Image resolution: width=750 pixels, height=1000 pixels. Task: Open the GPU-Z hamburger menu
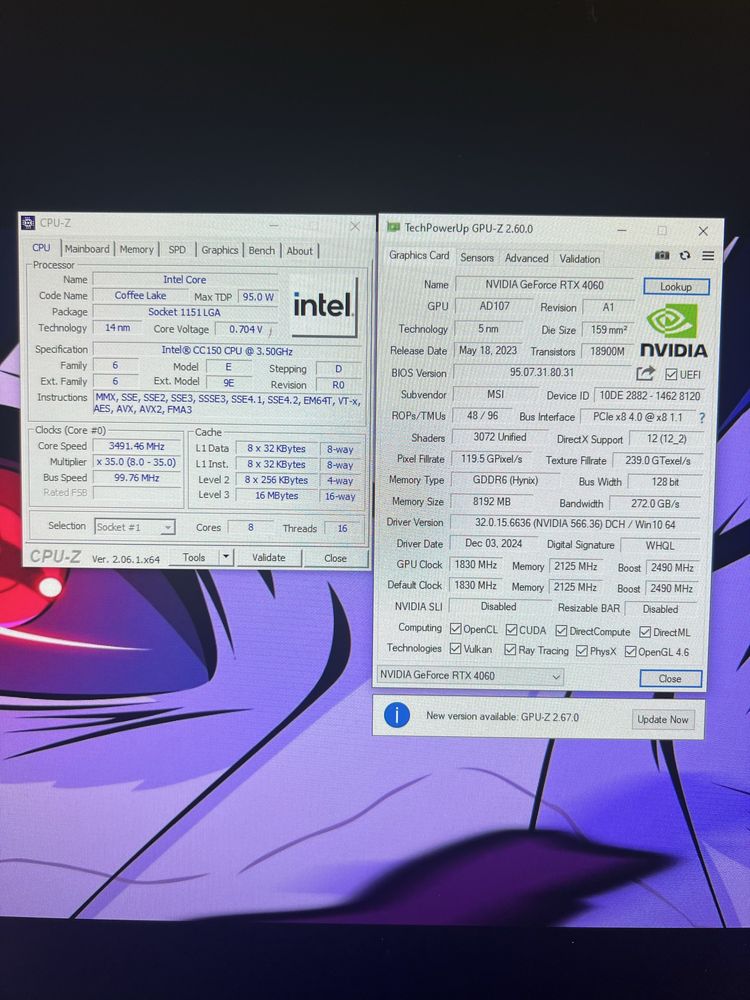tap(708, 256)
